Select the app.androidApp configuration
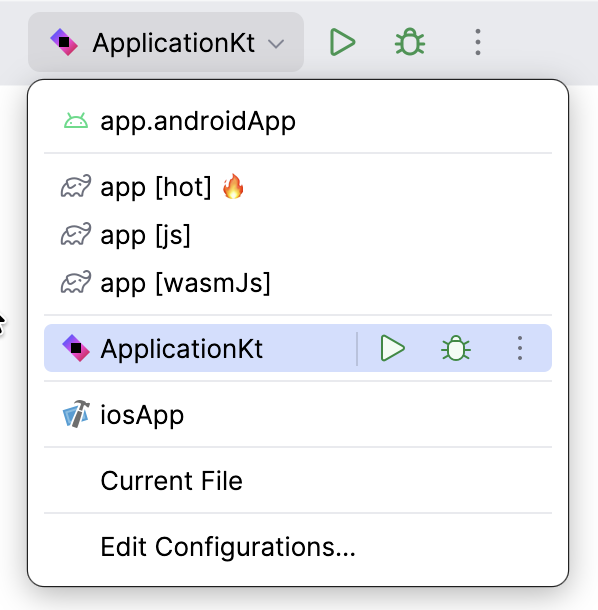The image size is (598, 610). click(x=298, y=121)
